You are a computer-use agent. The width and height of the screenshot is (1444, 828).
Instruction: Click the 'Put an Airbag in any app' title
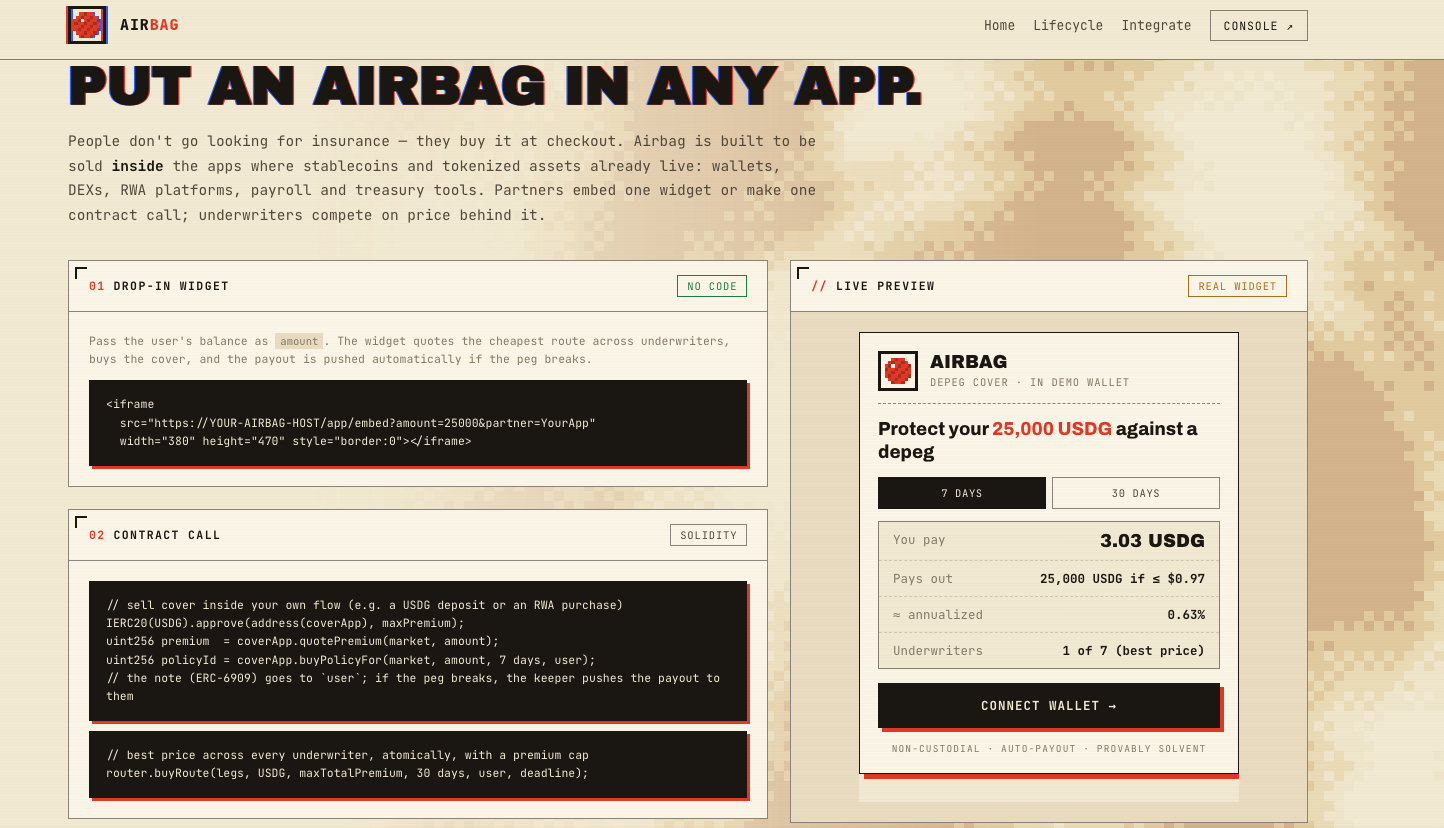coord(495,86)
